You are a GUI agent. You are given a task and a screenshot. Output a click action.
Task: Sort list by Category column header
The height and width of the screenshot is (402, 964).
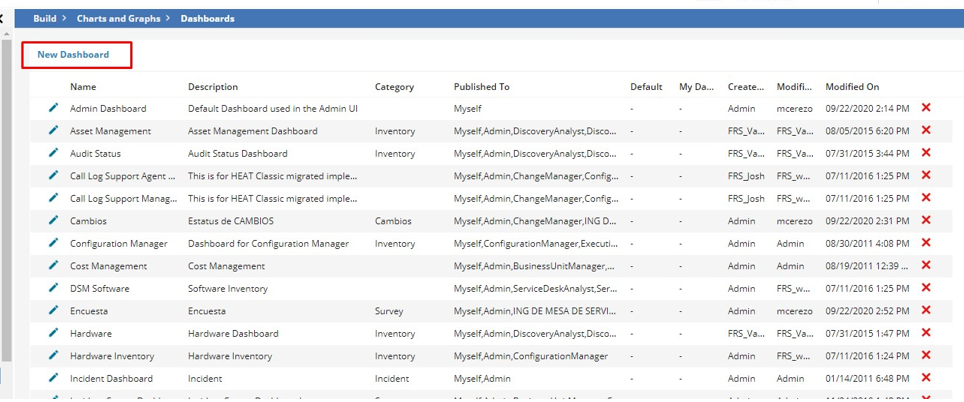point(394,87)
